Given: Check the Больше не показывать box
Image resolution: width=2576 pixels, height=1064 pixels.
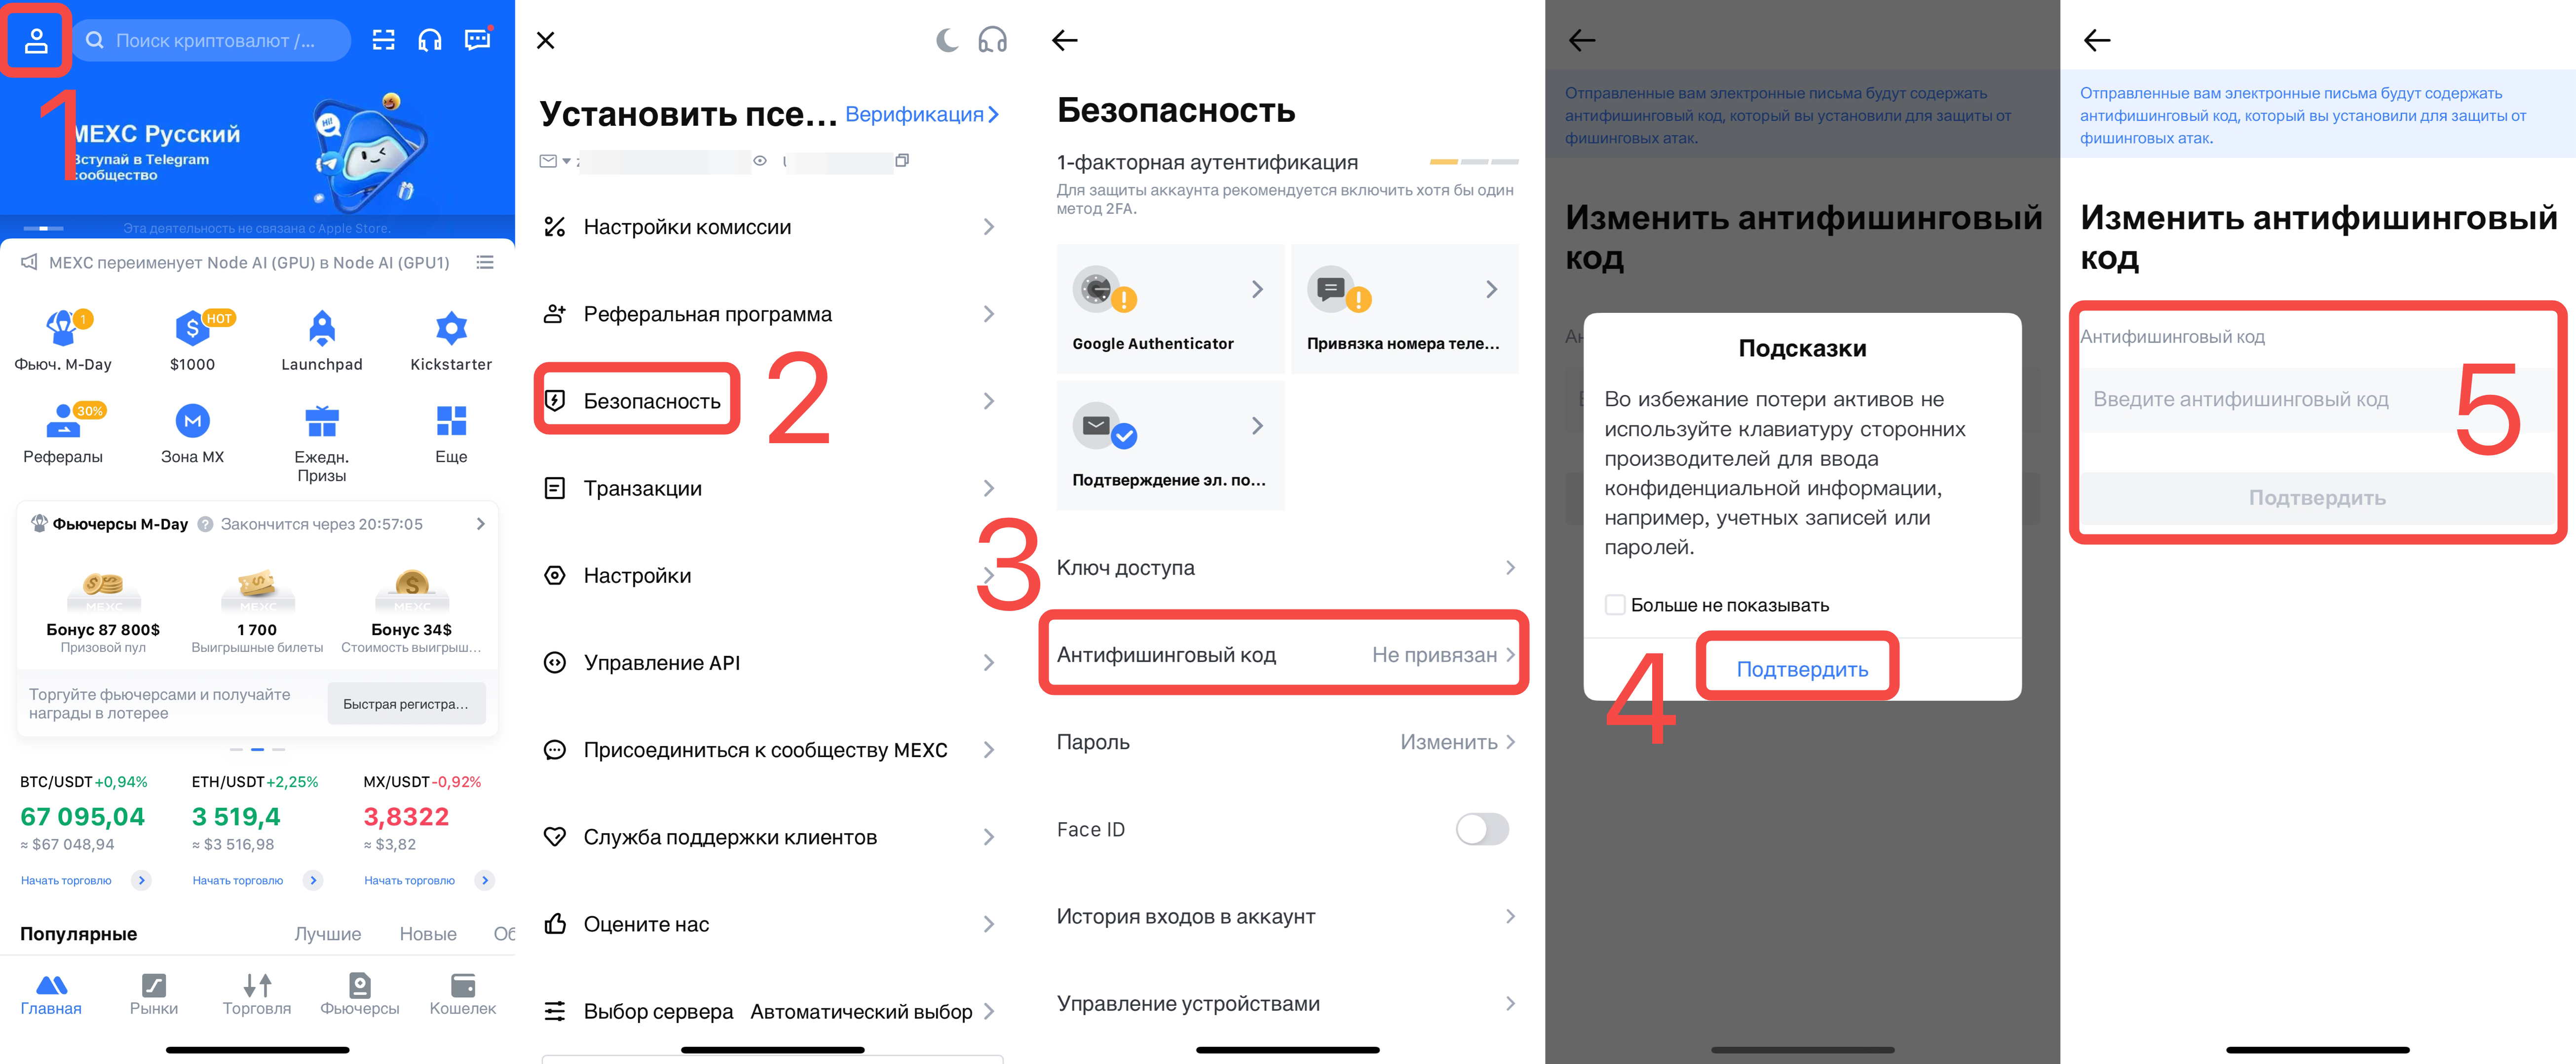Looking at the screenshot, I should click(x=1614, y=605).
